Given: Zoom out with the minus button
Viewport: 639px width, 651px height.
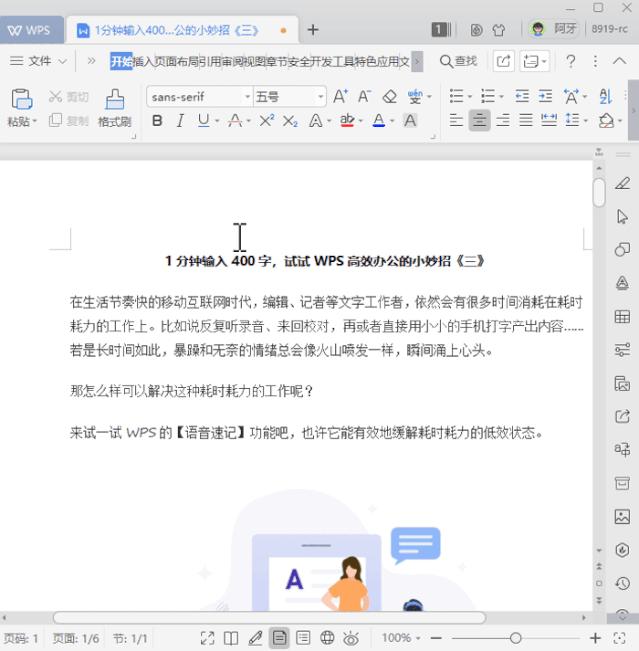Looking at the screenshot, I should point(436,638).
